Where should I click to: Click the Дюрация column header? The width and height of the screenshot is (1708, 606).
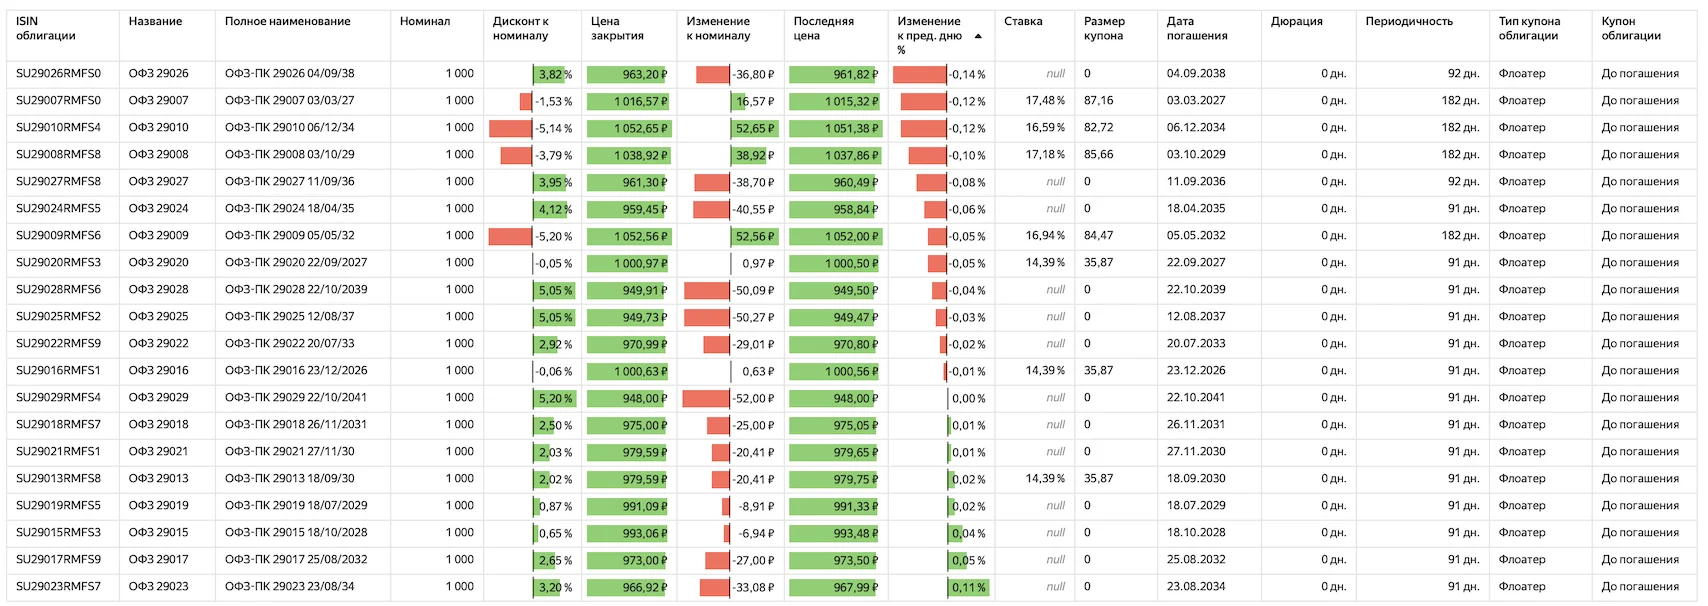[1297, 21]
